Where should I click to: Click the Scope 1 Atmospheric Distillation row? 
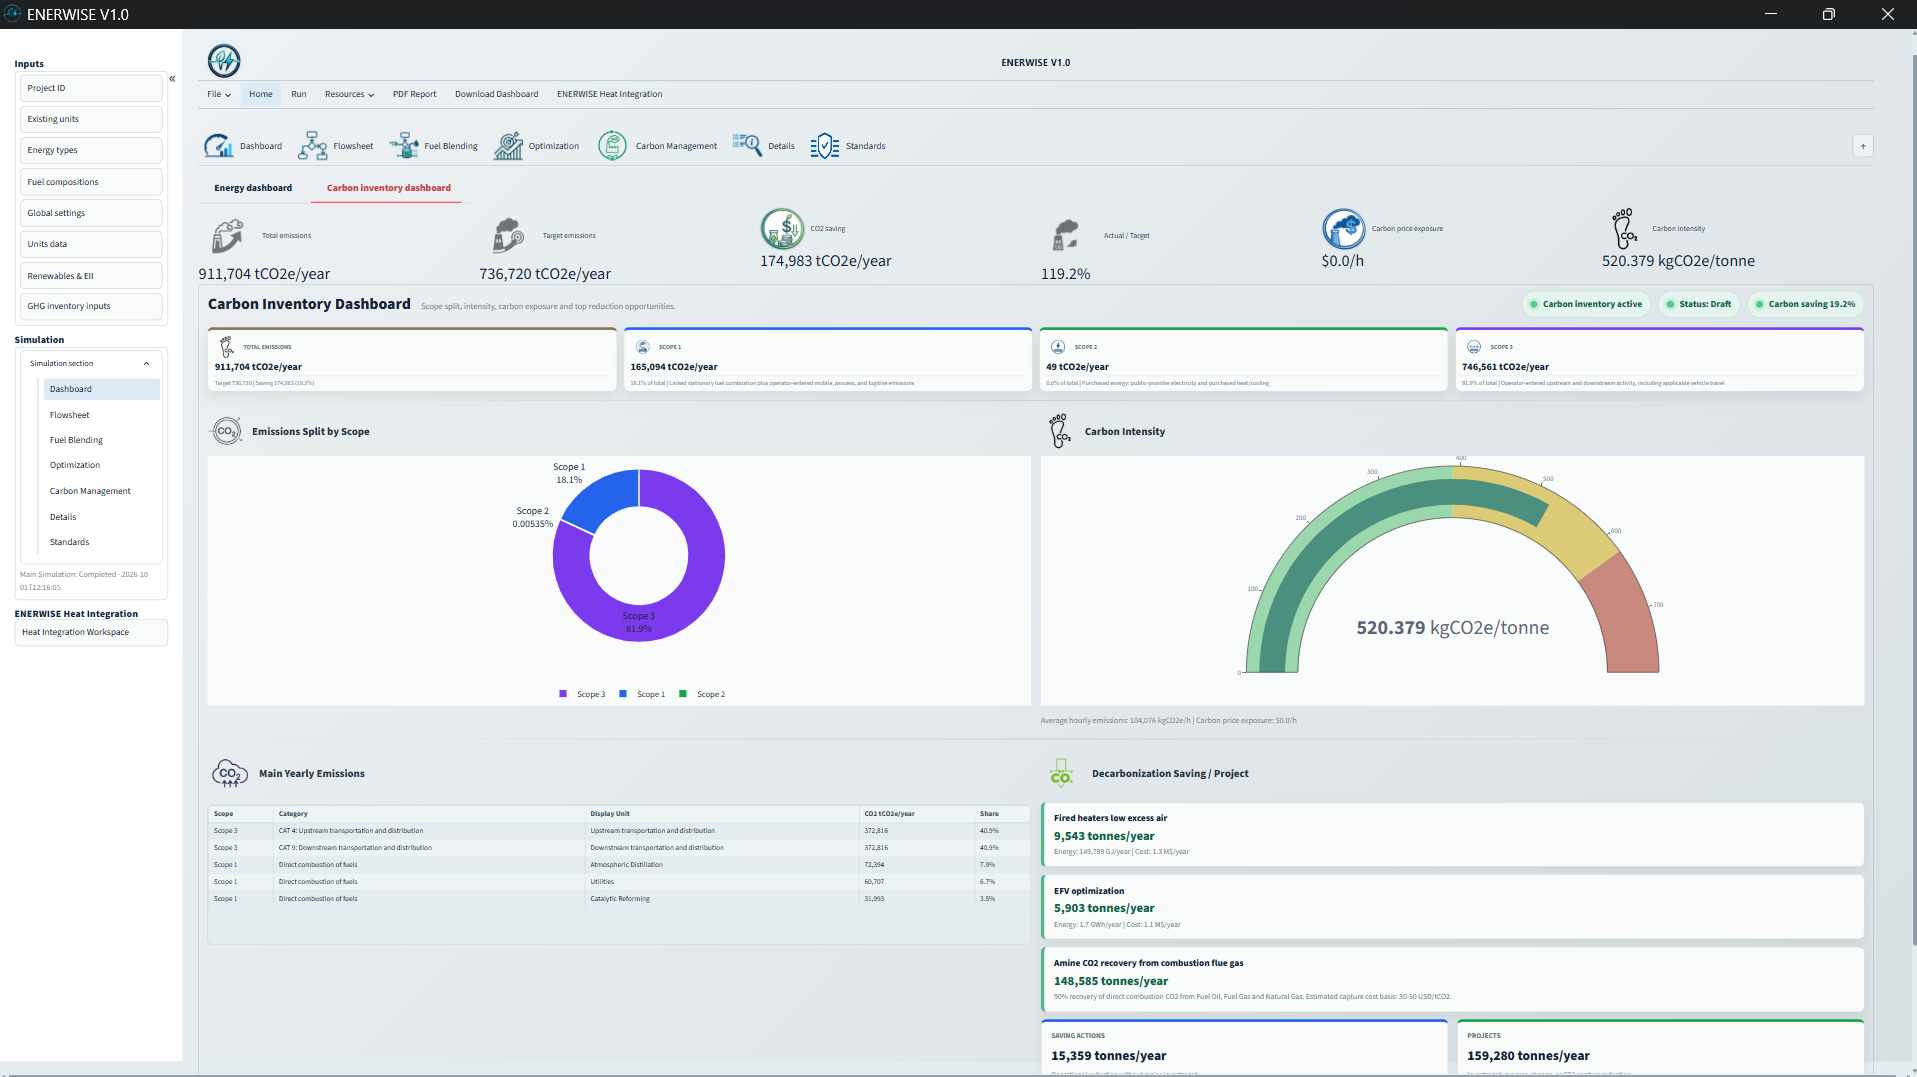[619, 865]
